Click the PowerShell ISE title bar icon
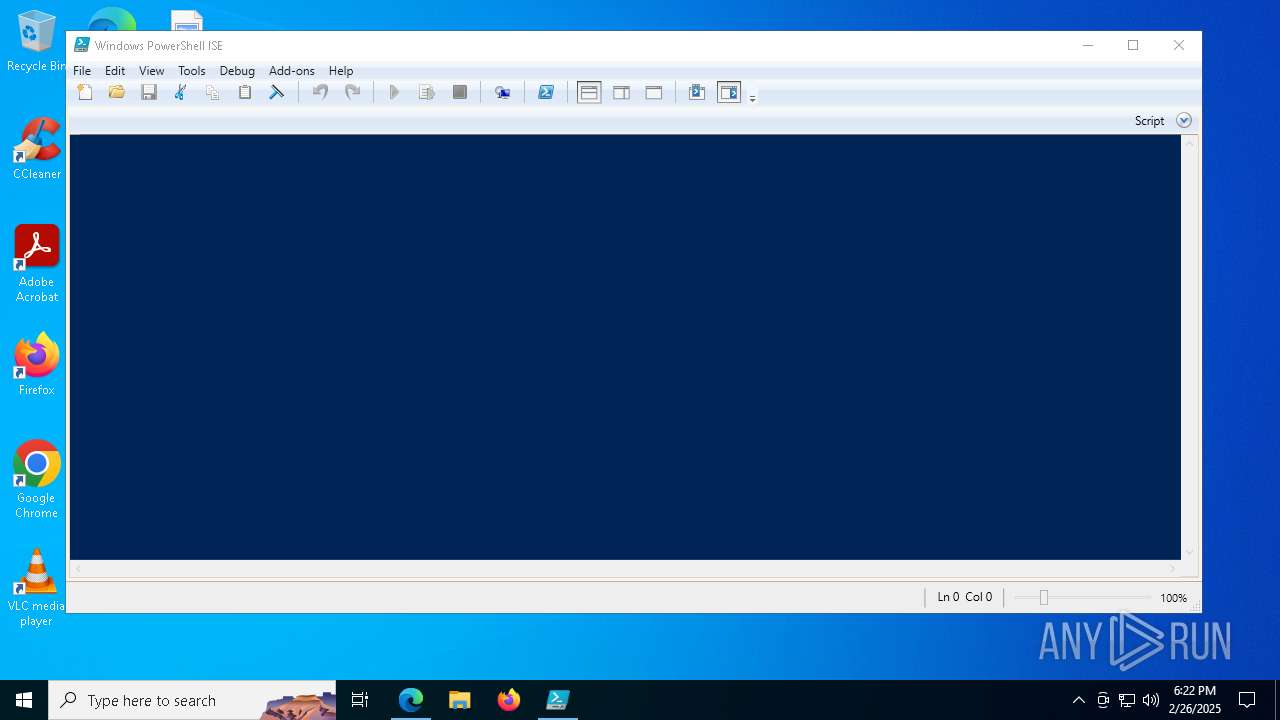Screen dimensions: 1280x720 coord(82,45)
